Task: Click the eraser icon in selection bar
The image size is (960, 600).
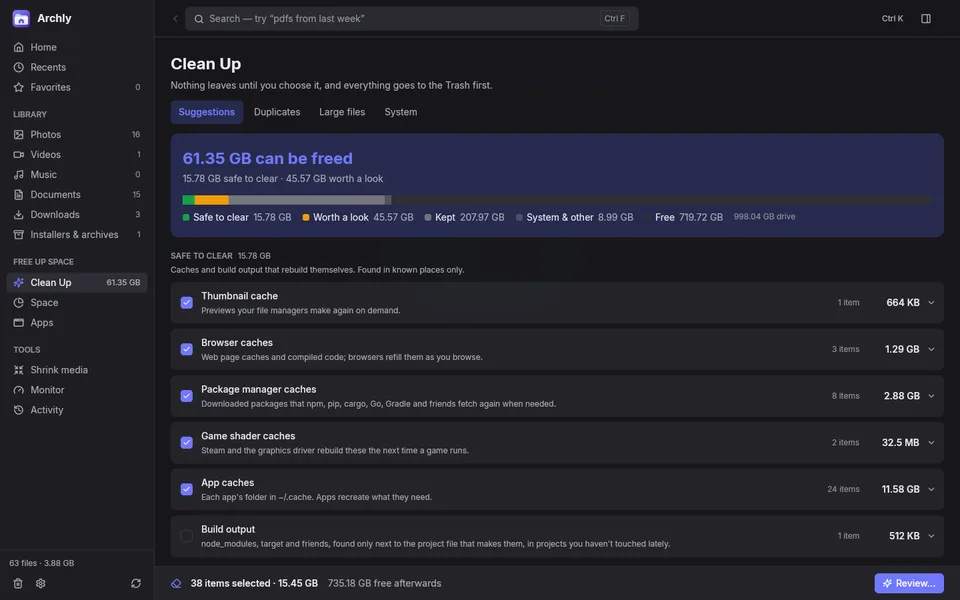Action: 176,583
